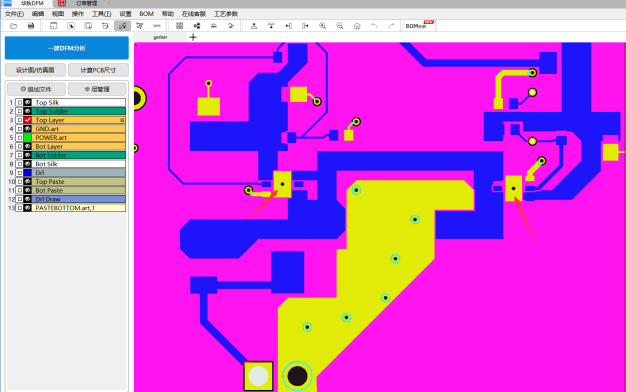Viewport: 626px width, 392px height.
Task: Click the zoom in magnifier icon
Action: [x=322, y=26]
